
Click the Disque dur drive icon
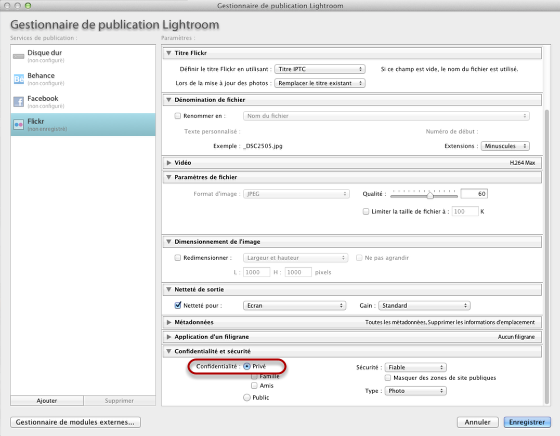(x=19, y=56)
